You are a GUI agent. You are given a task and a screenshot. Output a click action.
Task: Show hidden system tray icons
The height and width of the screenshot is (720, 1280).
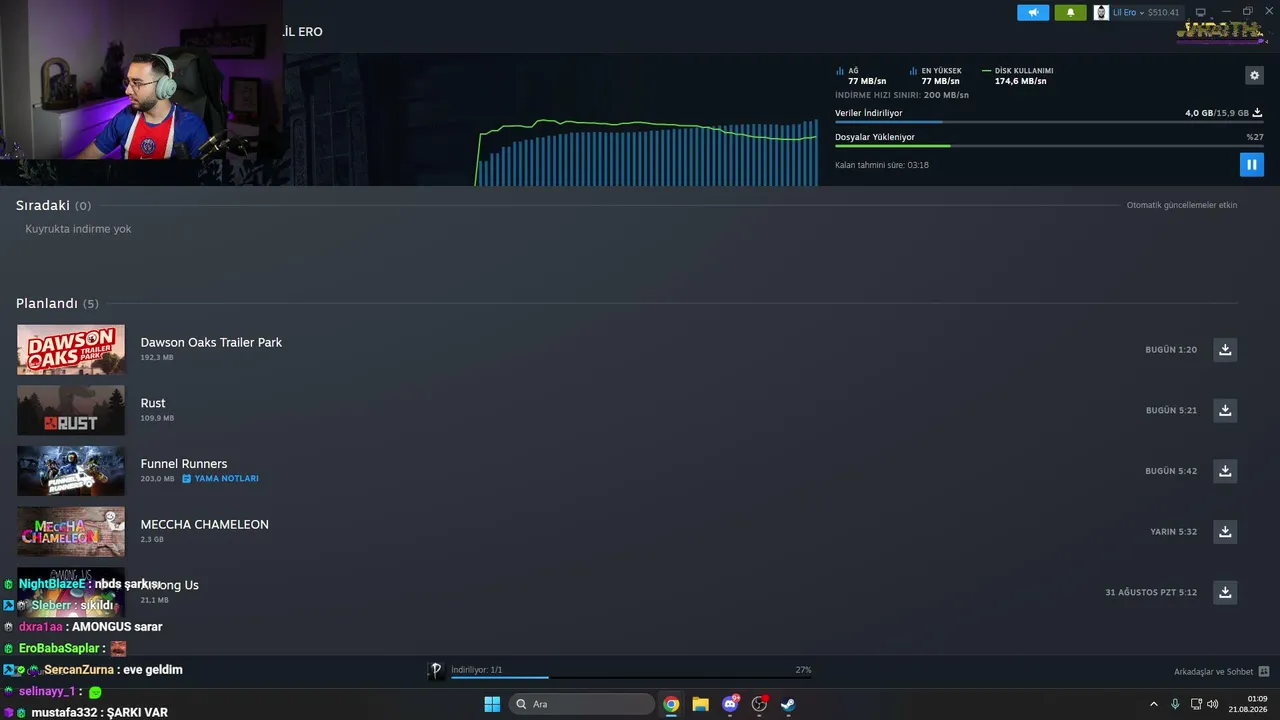coord(1153,704)
